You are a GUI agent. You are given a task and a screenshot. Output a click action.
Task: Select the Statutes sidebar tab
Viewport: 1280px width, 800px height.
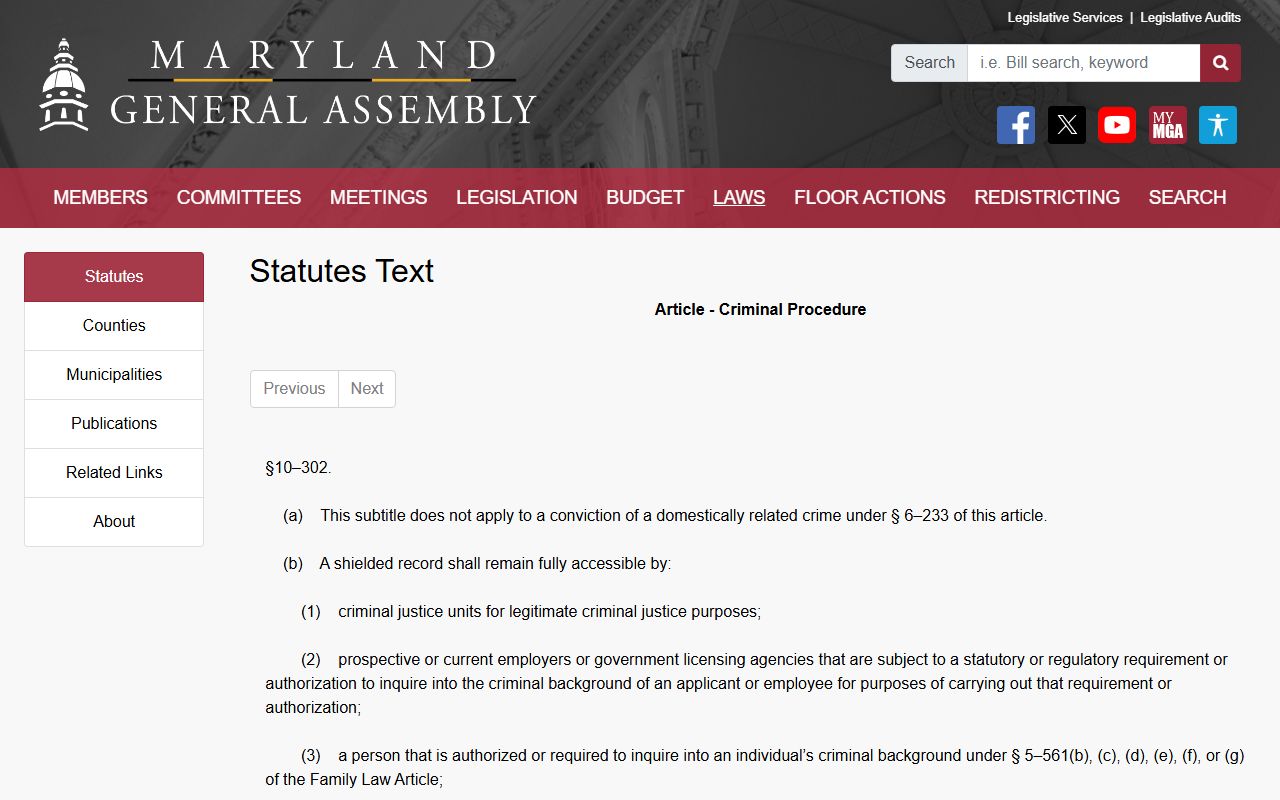114,277
